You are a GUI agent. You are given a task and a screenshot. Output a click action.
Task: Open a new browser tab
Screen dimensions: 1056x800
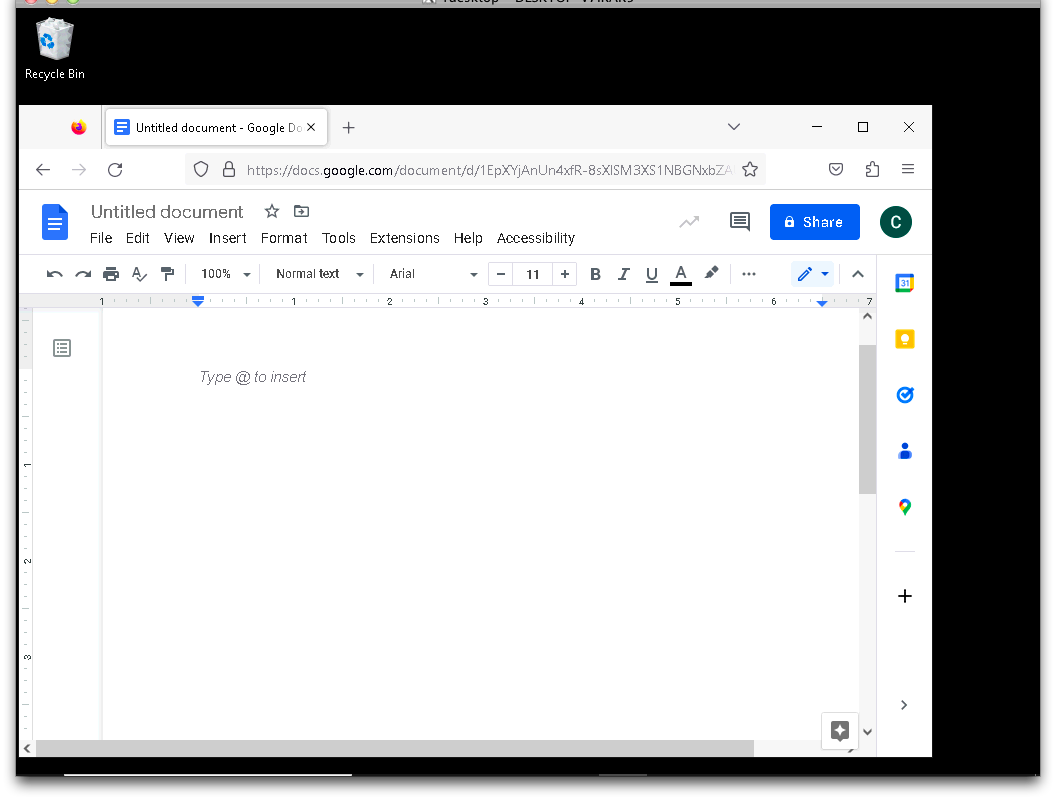[x=348, y=128]
